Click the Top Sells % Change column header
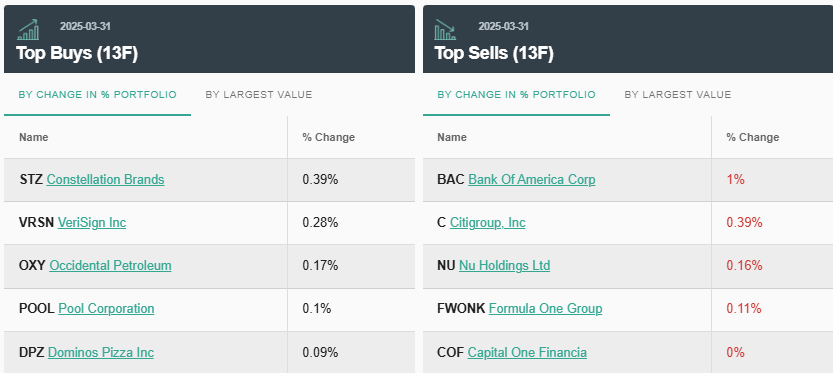833x373 pixels. pyautogui.click(x=753, y=137)
